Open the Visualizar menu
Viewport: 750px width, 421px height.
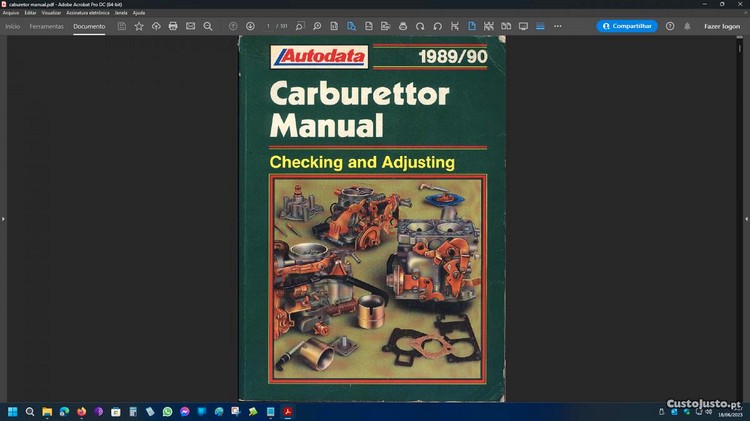tap(51, 13)
